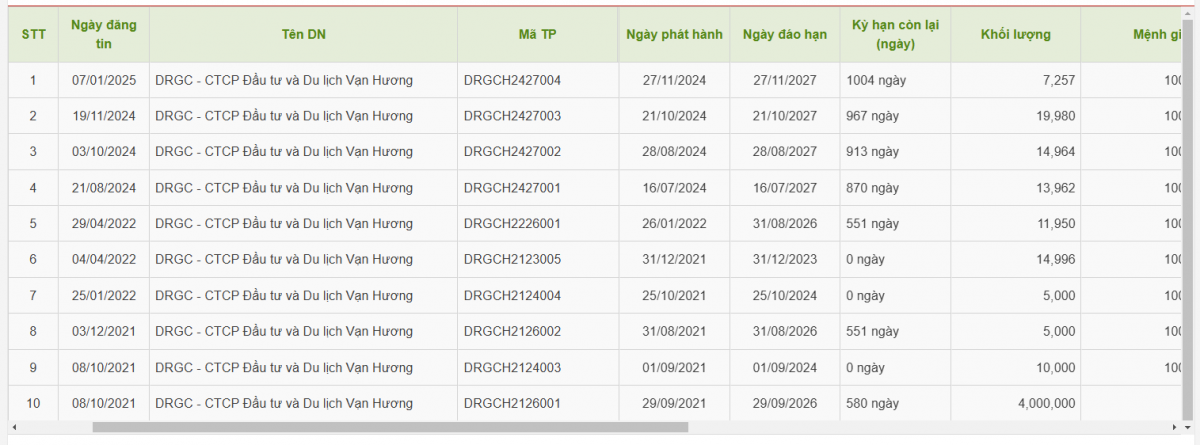The image size is (1200, 445).
Task: Open bond code DRGCH2427004
Action: (512, 80)
